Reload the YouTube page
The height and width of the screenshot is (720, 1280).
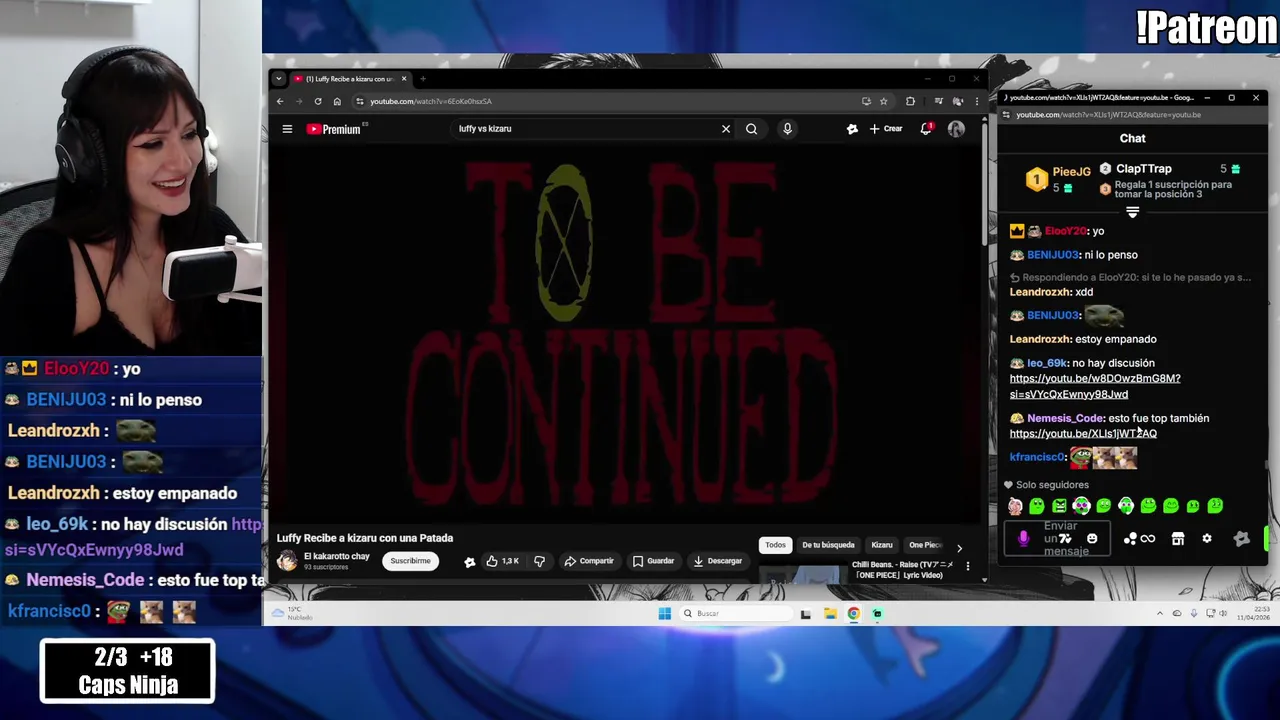[x=318, y=101]
